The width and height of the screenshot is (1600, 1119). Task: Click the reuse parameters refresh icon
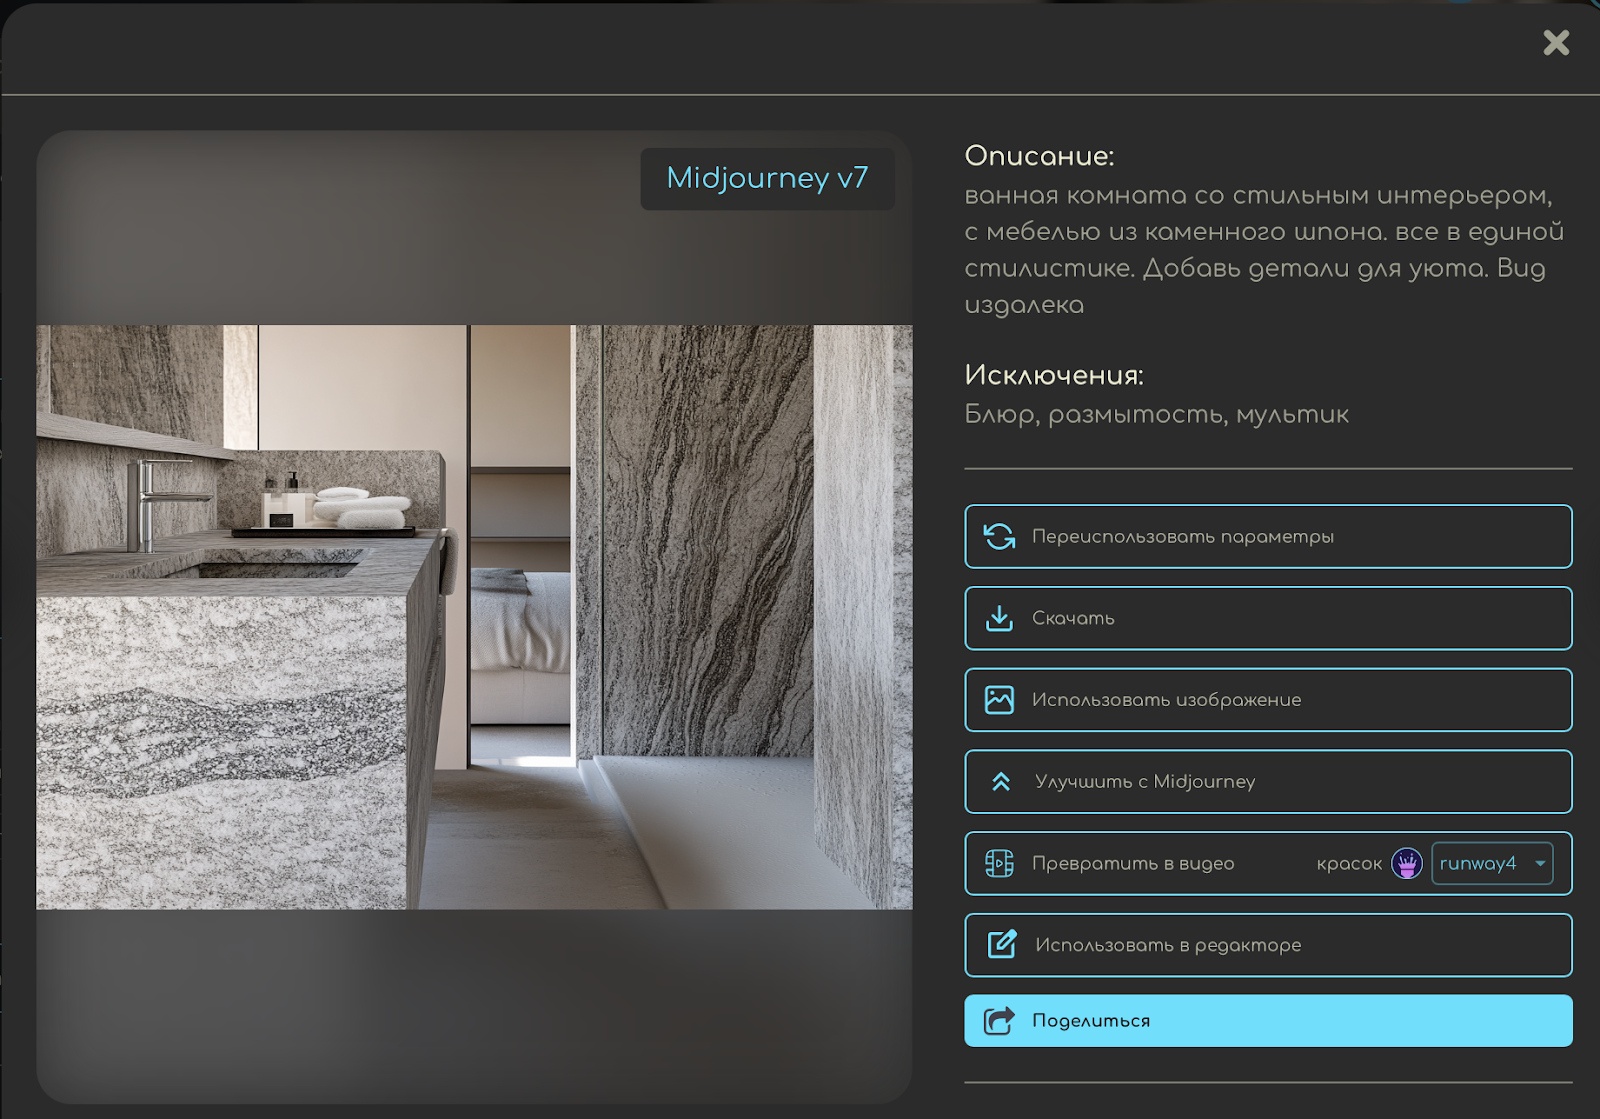(999, 536)
